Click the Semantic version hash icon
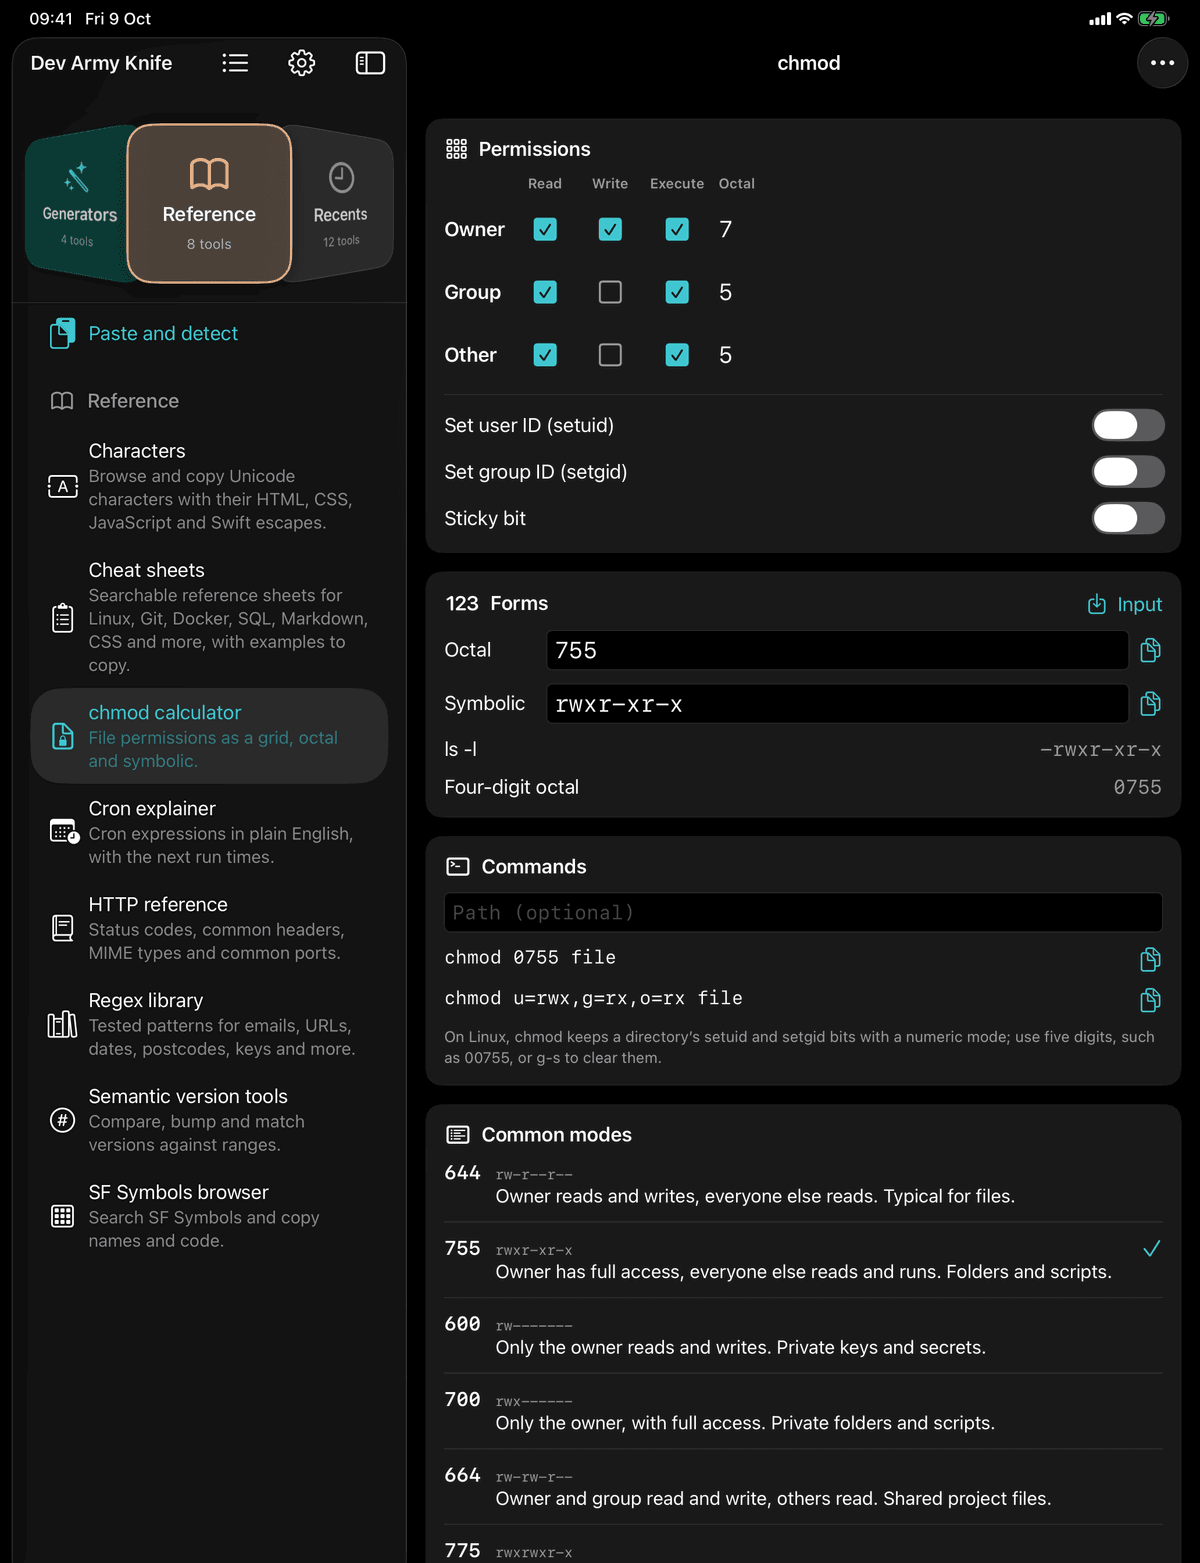Screen dimensions: 1200x1563 (x=62, y=1120)
